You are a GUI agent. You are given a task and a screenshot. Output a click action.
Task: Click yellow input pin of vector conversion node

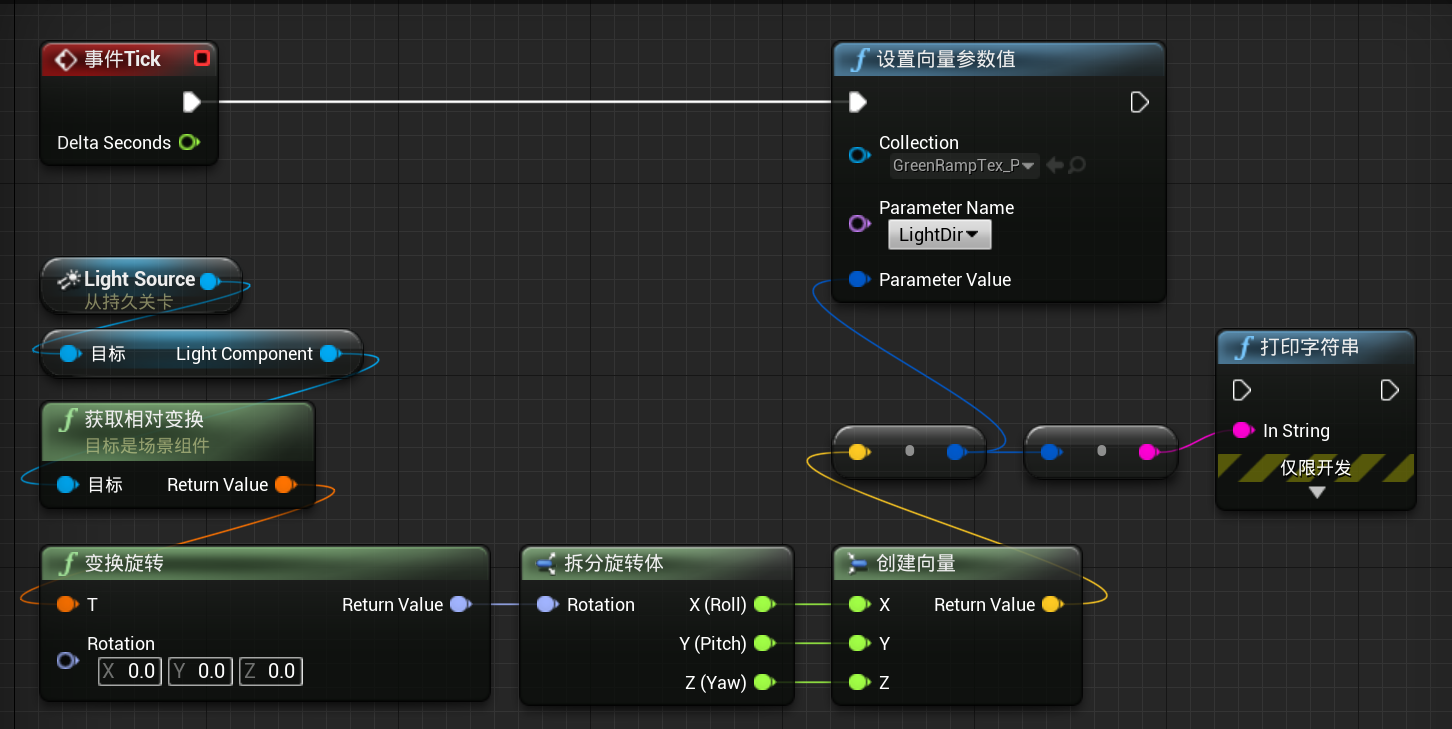click(x=858, y=452)
